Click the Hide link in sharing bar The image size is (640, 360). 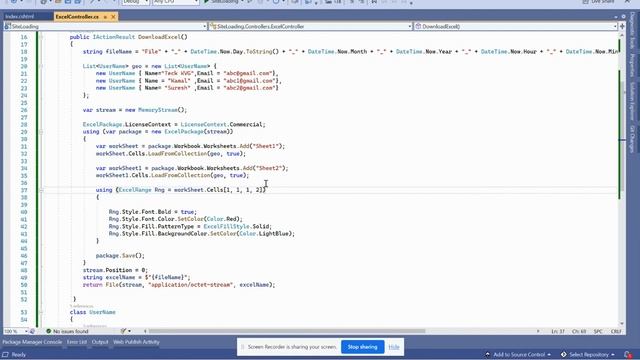point(394,347)
